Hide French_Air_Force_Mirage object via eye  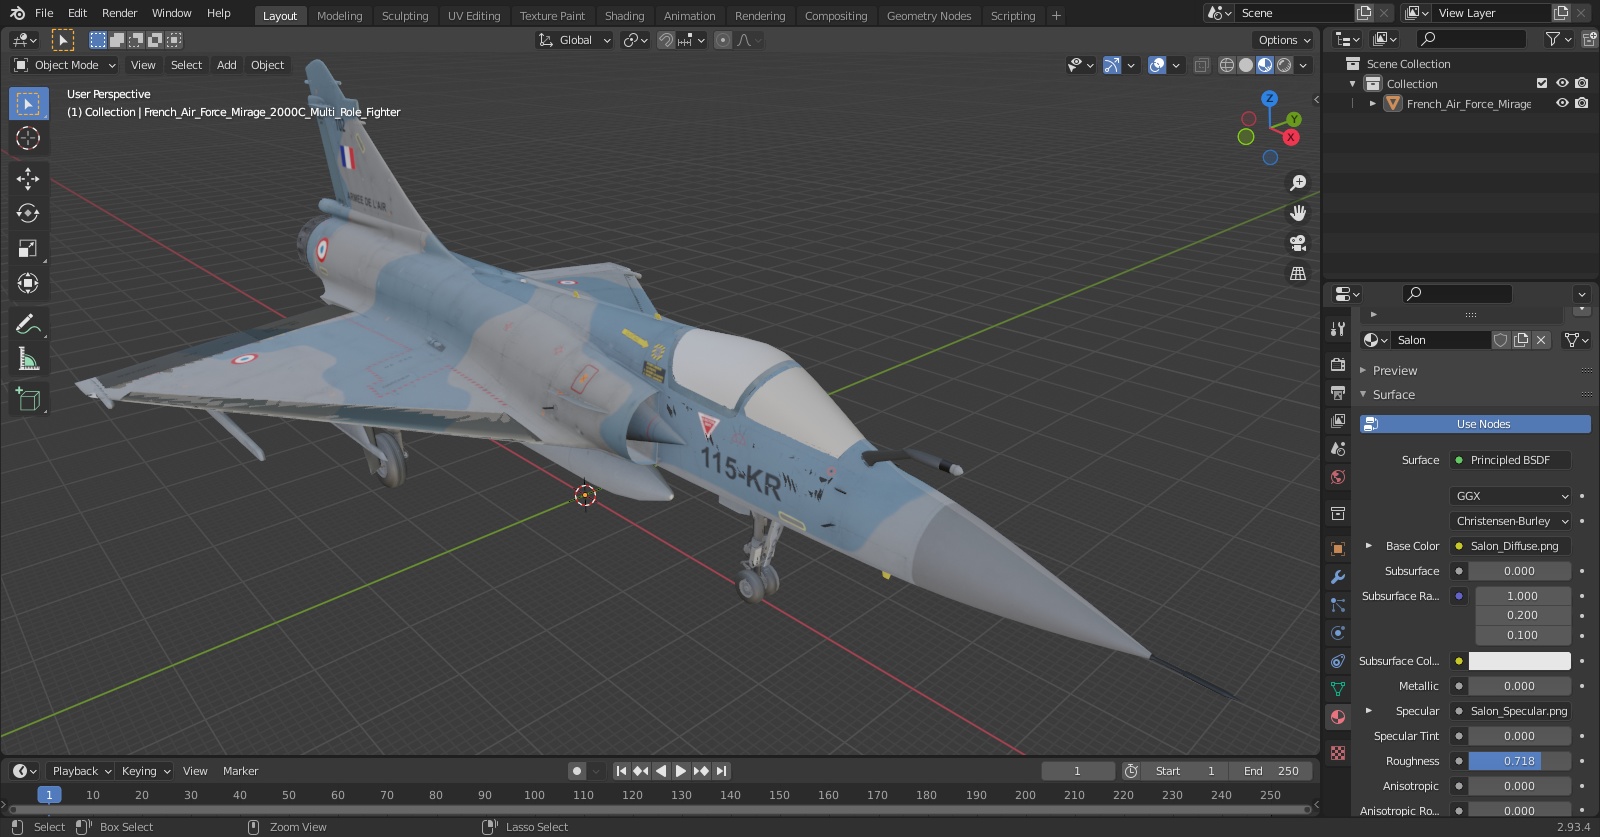tap(1562, 103)
